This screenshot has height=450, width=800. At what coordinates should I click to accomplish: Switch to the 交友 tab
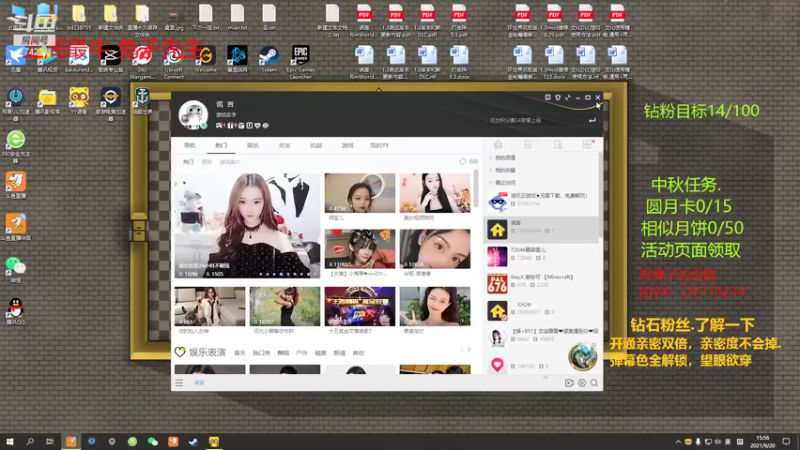click(x=284, y=145)
